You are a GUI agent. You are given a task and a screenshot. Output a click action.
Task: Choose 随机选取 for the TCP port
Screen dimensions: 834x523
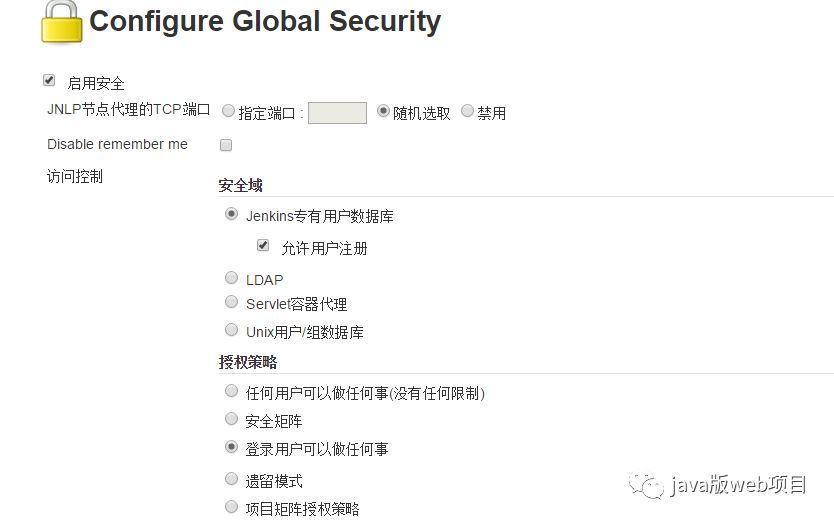[x=384, y=112]
